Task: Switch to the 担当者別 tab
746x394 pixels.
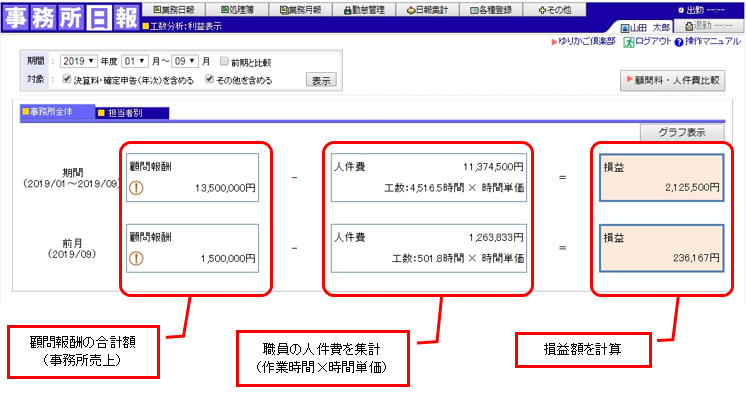Action: coord(132,113)
